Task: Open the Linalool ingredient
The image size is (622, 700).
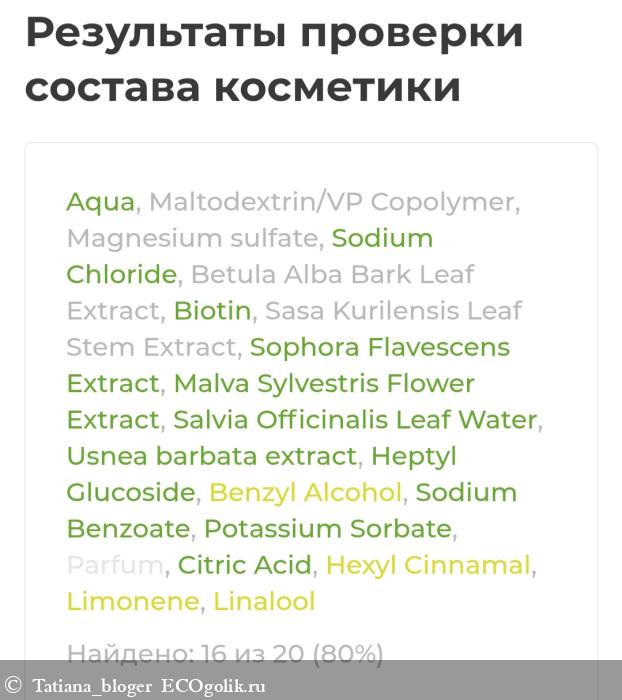Action: pos(264,602)
